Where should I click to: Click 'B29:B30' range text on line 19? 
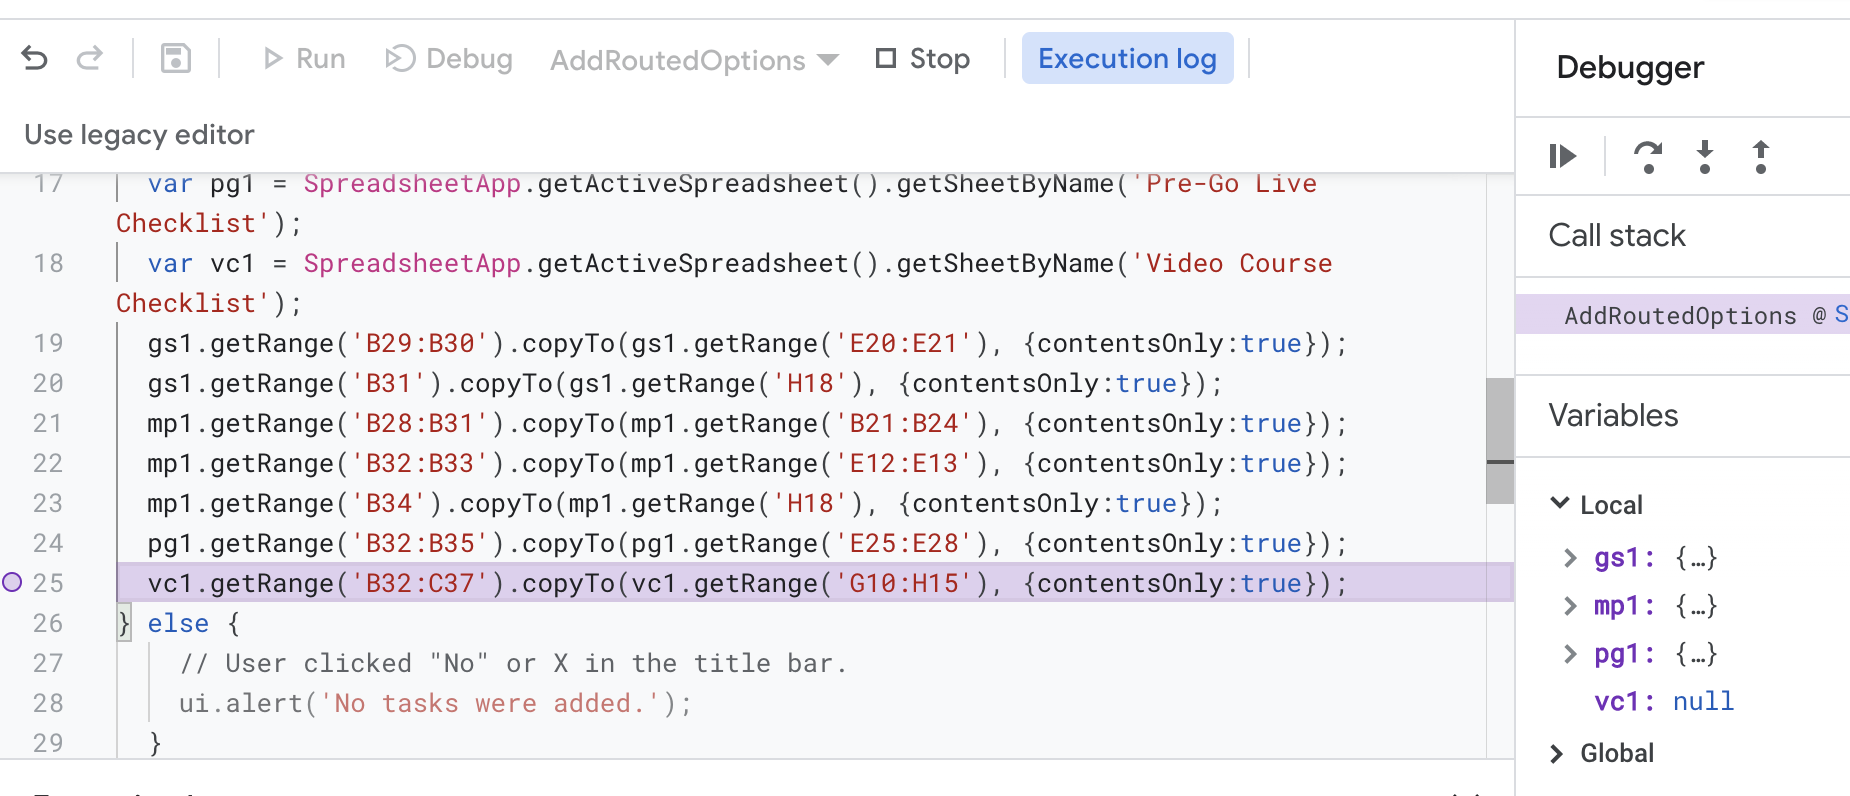click(x=421, y=343)
